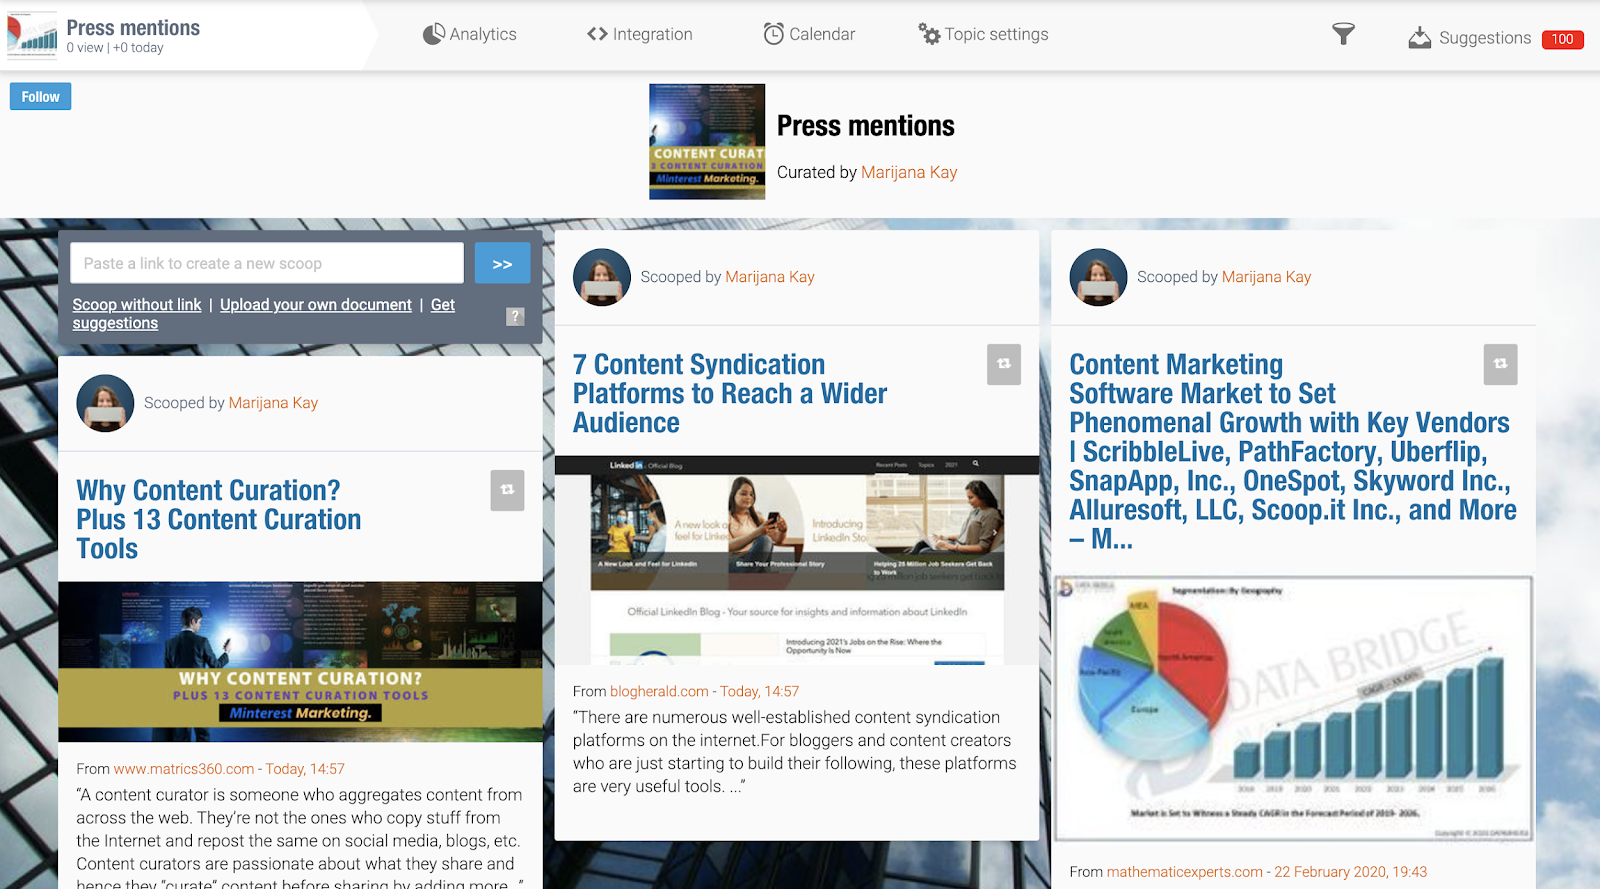Click Get suggestions link
Viewport: 1600px width, 889px height.
pos(263,314)
